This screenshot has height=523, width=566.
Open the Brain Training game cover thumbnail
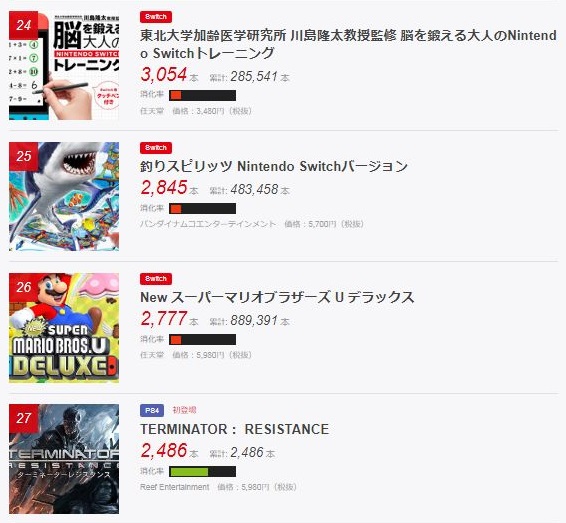[x=64, y=65]
